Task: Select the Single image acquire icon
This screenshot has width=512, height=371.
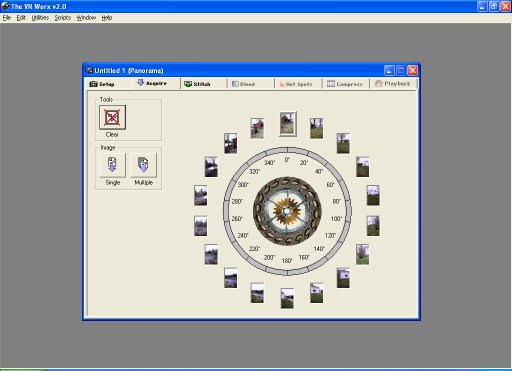Action: (112, 165)
